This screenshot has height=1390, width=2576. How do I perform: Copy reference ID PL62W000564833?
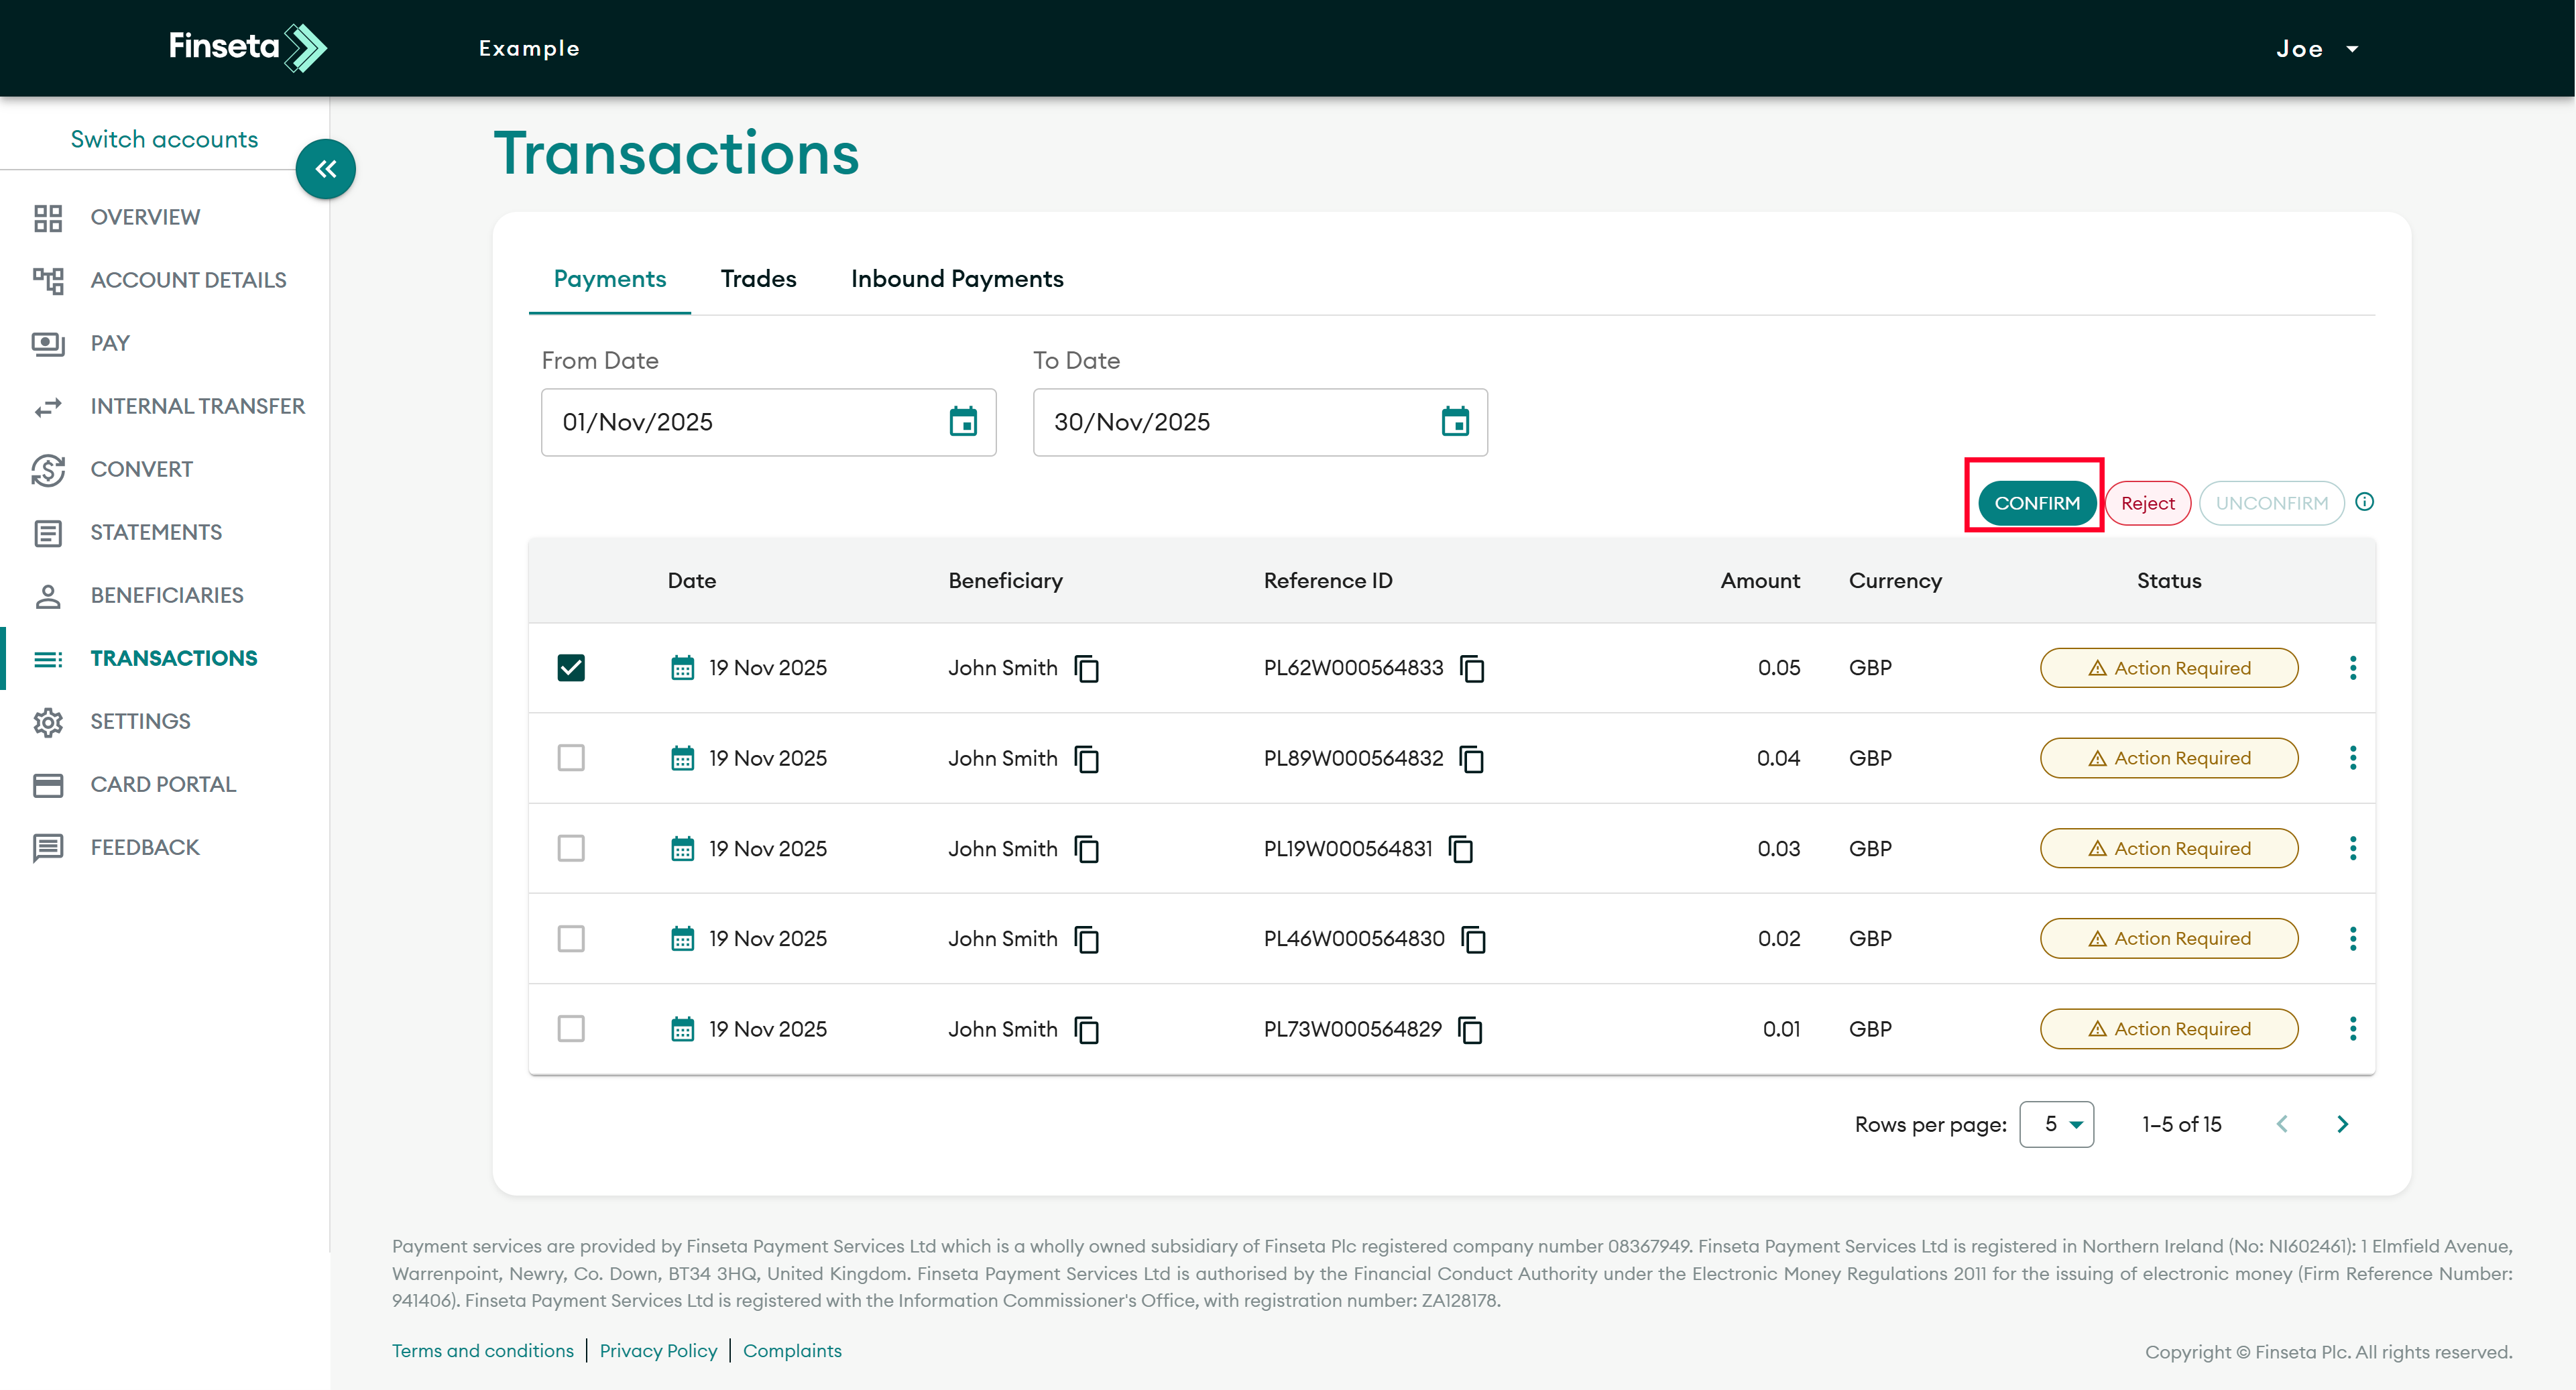1471,668
